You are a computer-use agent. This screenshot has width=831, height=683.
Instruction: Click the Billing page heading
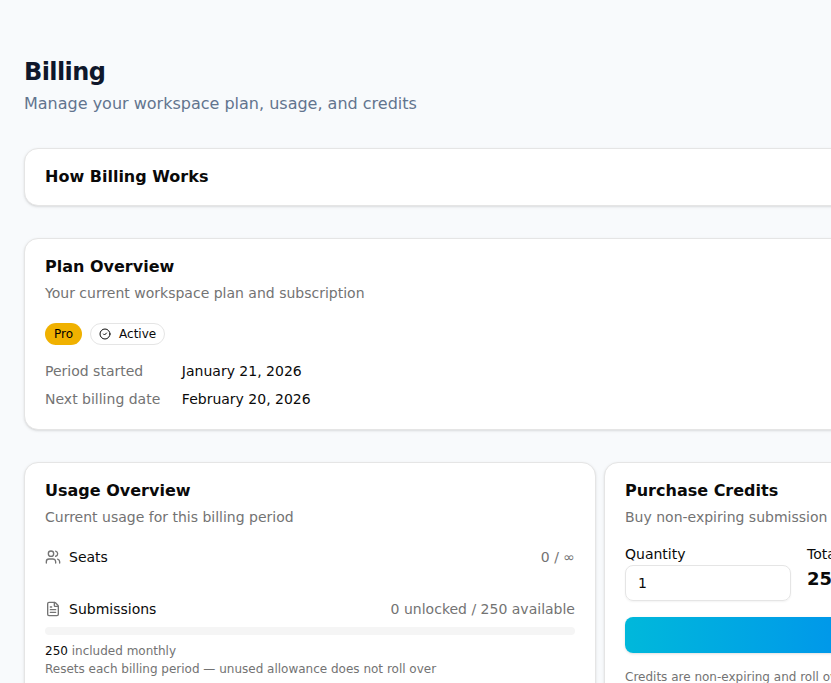click(64, 71)
